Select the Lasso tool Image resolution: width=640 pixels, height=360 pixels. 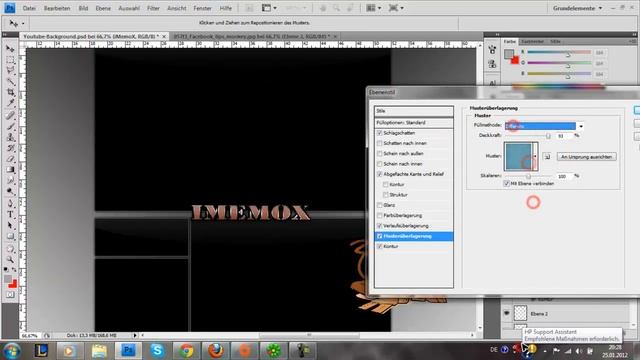[10, 71]
